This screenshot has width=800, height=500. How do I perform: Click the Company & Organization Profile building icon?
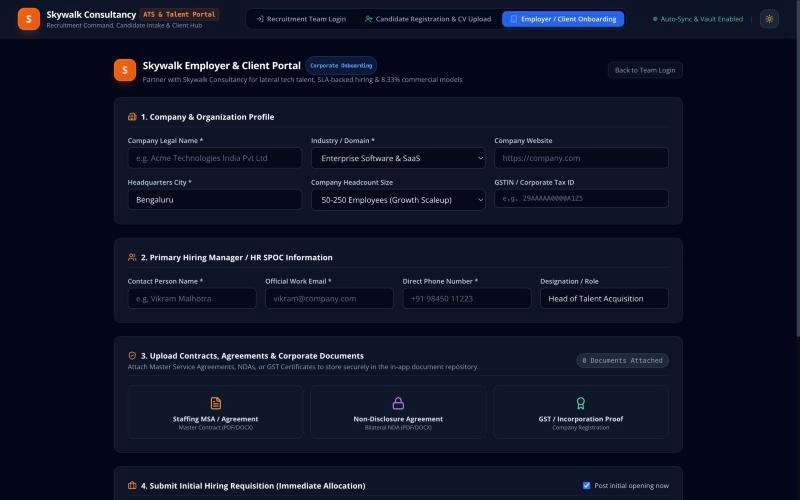point(132,117)
